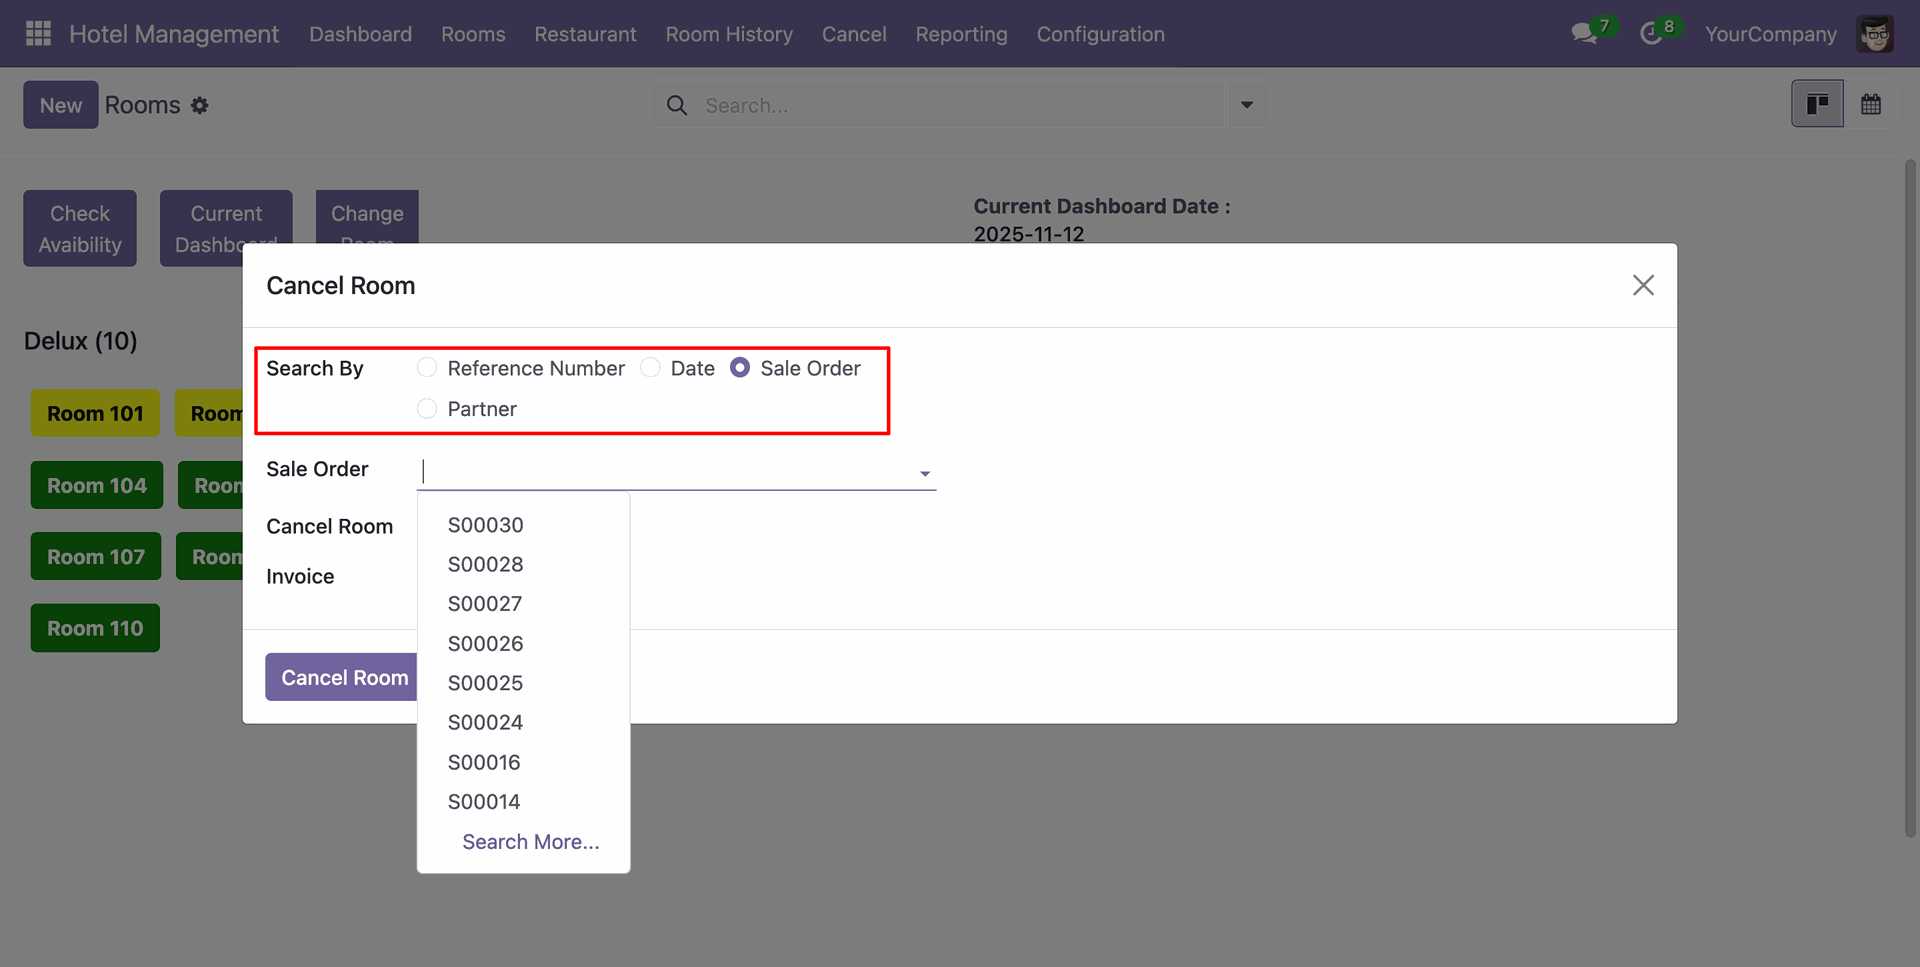Choose S00030 from the dropdown list
This screenshot has height=967, width=1920.
486,525
